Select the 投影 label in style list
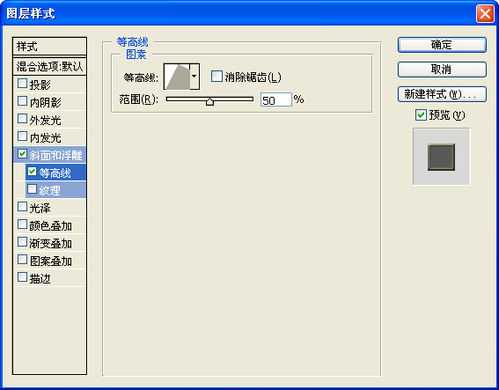The image size is (499, 390). coord(40,85)
